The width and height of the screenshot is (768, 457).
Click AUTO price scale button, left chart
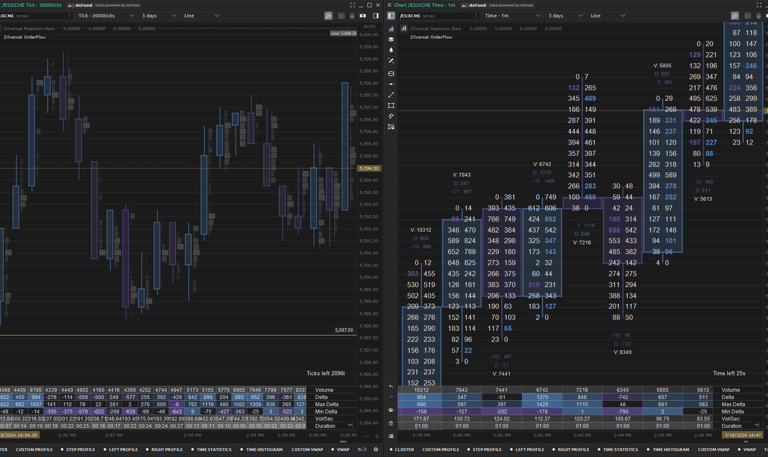coord(369,26)
